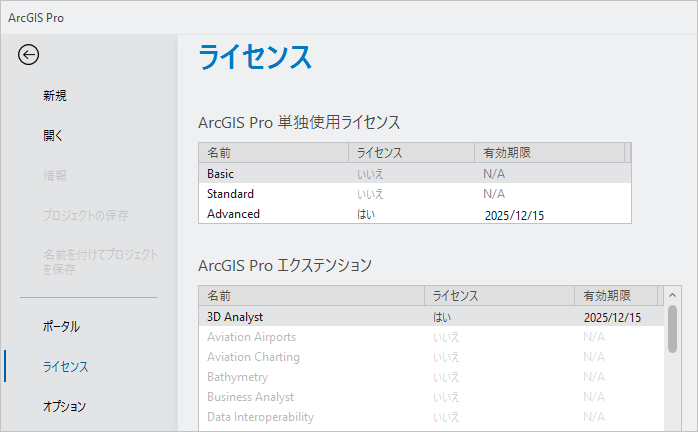Viewport: 698px width, 432px height.
Task: Click 有効期限 header in エクステンション table
Action: (x=616, y=296)
